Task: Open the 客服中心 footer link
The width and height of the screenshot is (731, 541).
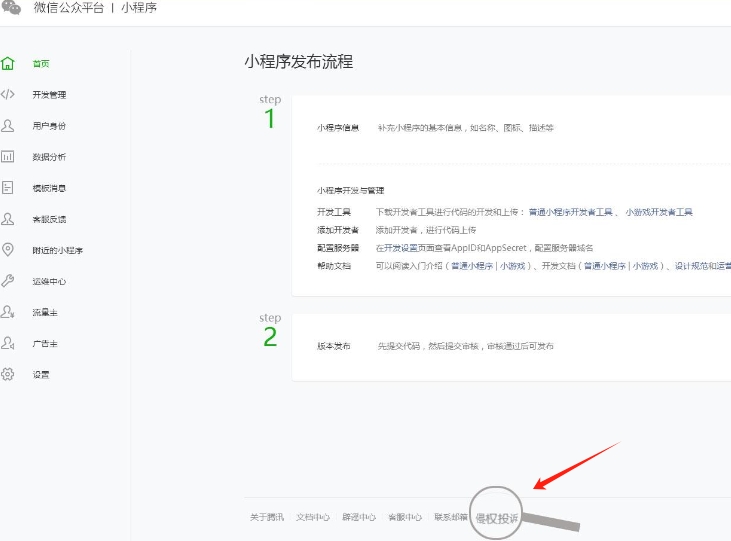Action: (405, 518)
